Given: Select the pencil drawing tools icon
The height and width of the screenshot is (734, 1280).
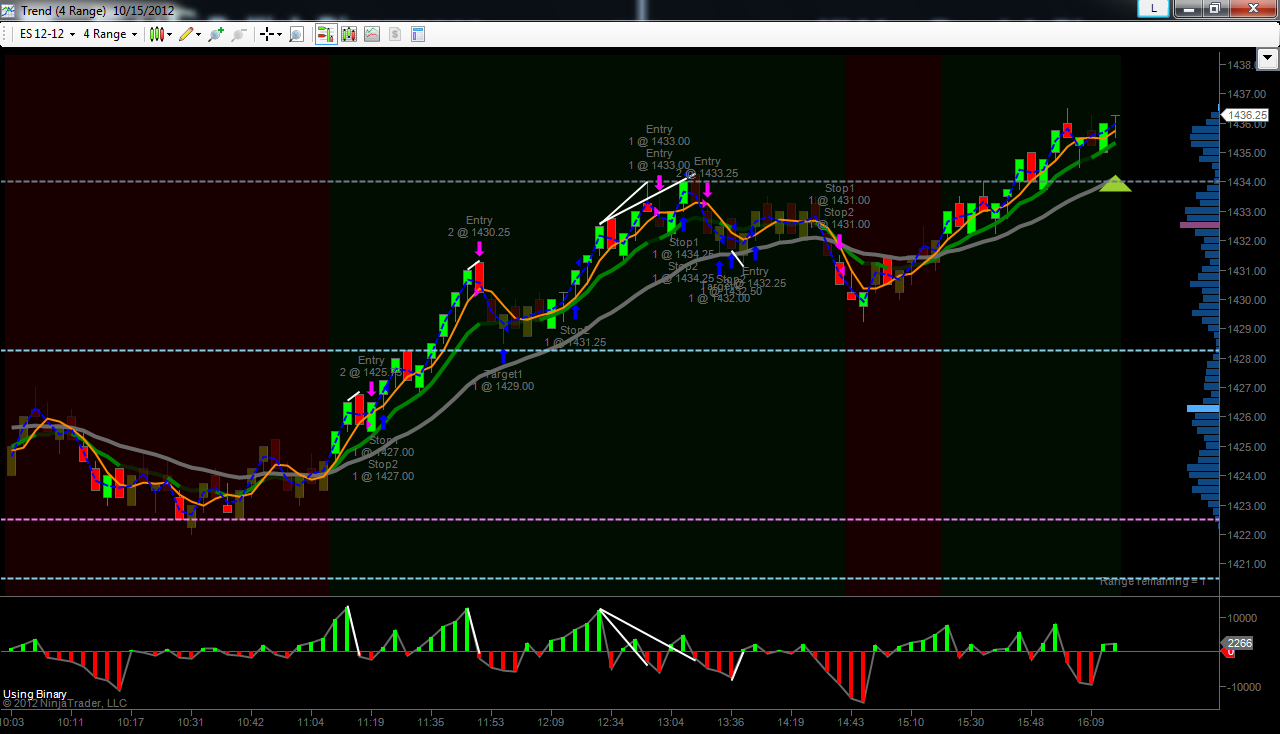Looking at the screenshot, I should 185,34.
